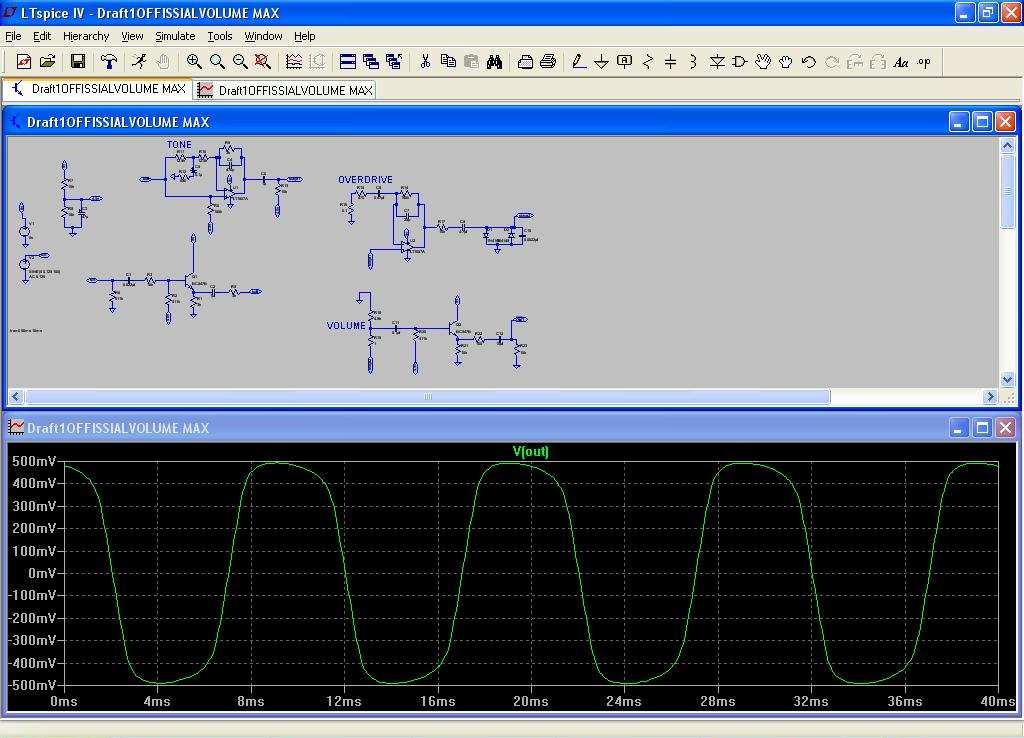Halt the simulation with the hand stop icon
The image size is (1024, 738).
[x=163, y=62]
